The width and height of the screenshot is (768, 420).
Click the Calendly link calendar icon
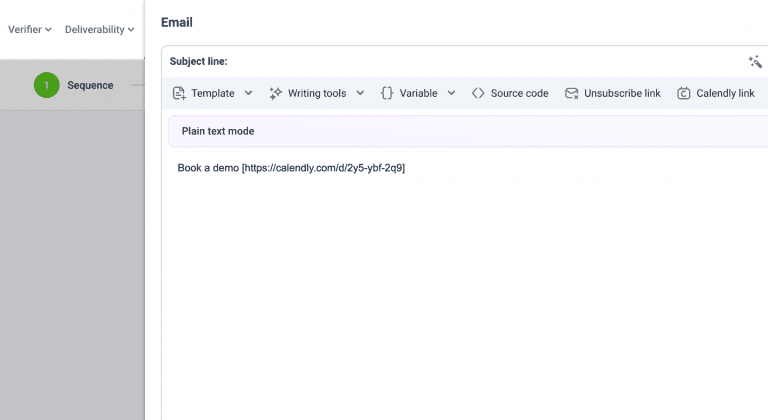click(684, 93)
